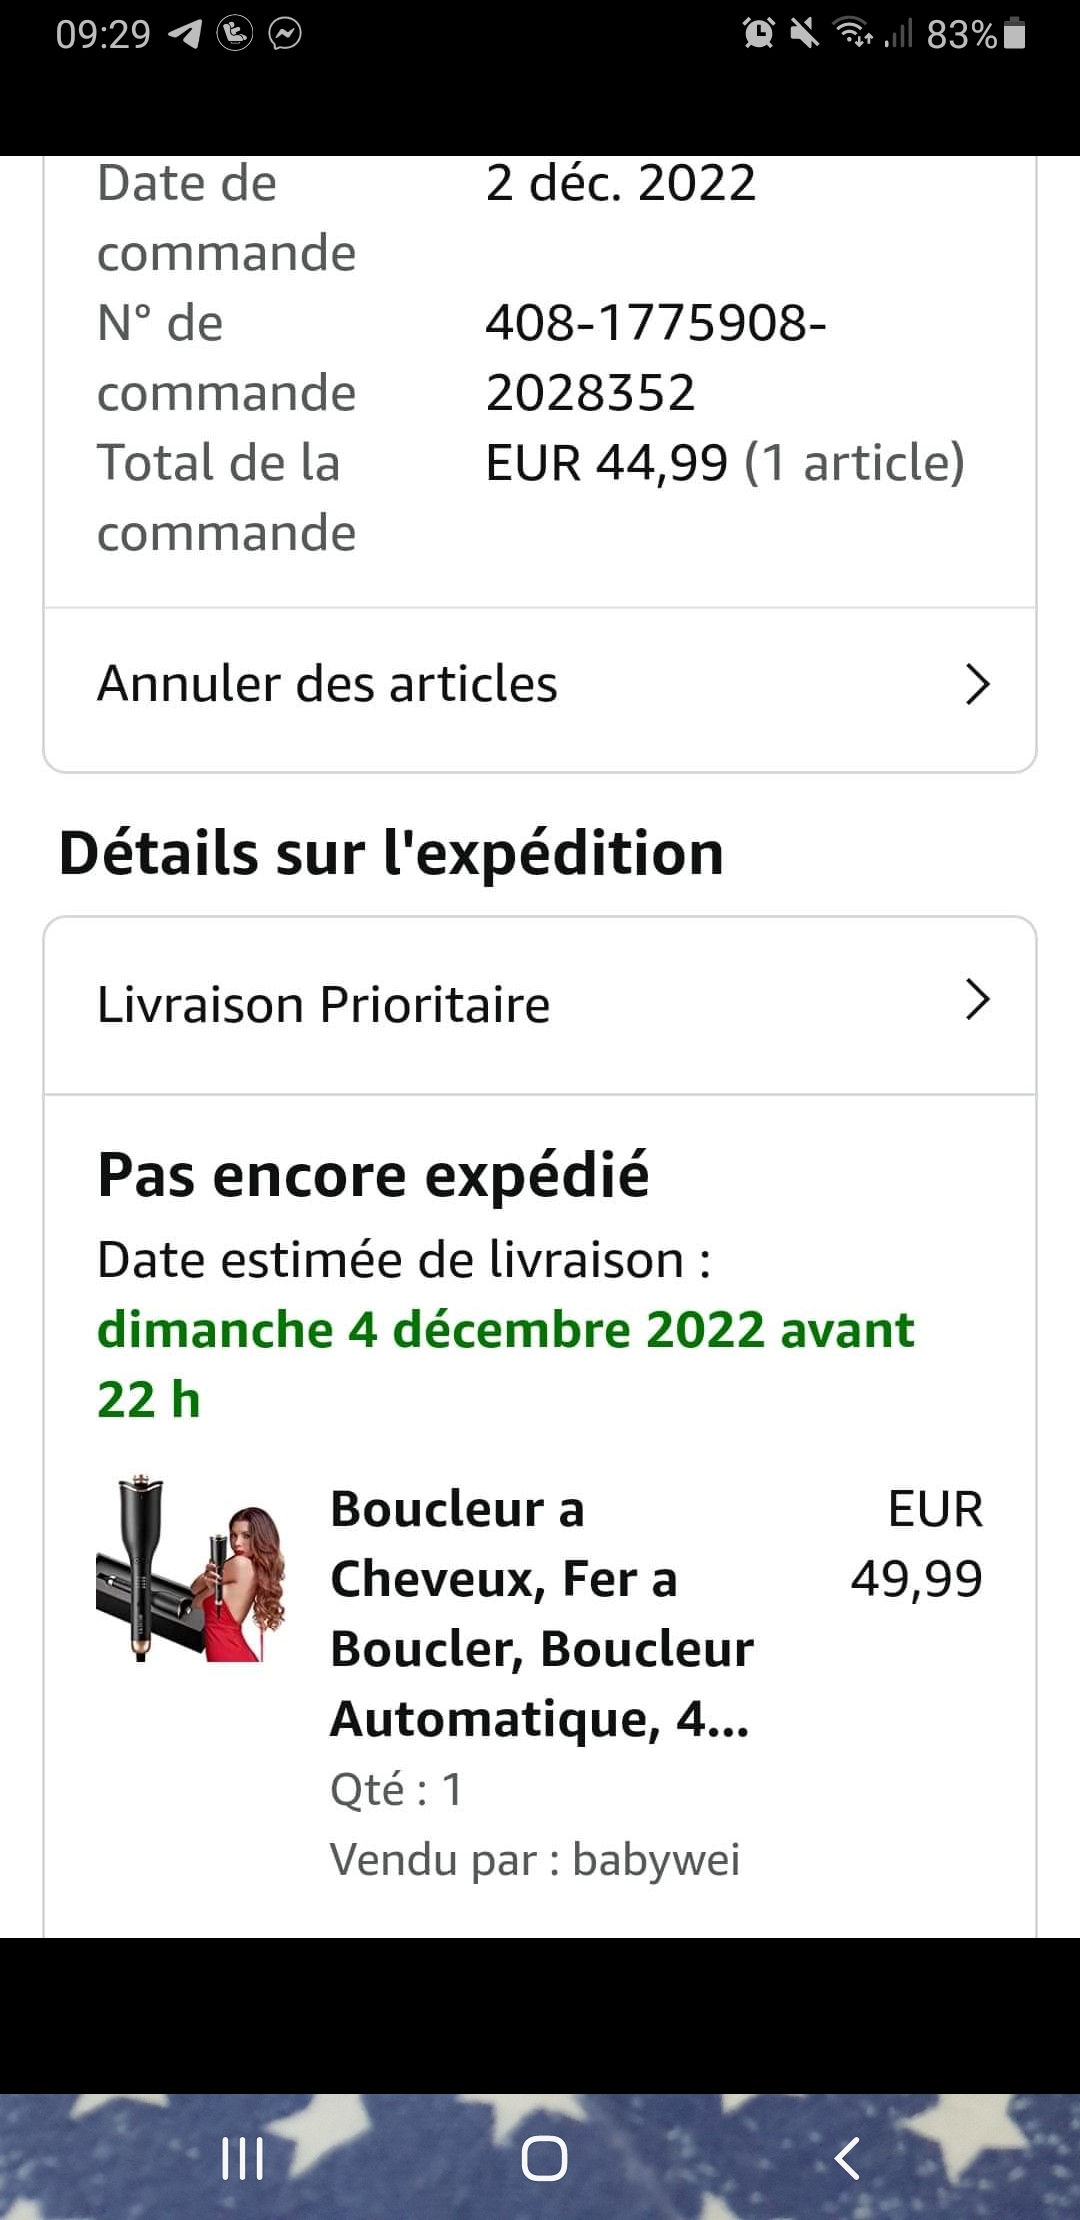Screen dimensions: 1080x2220
Task: Tap the seller name babywei
Action: [x=655, y=1860]
